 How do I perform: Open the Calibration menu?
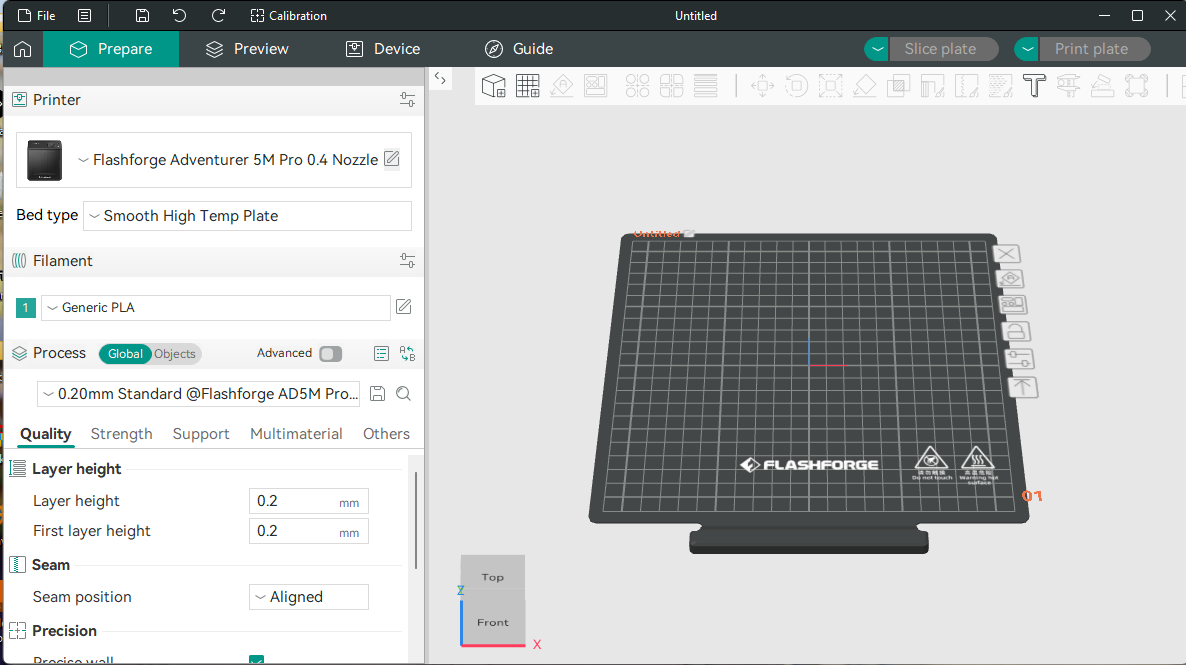[x=288, y=15]
